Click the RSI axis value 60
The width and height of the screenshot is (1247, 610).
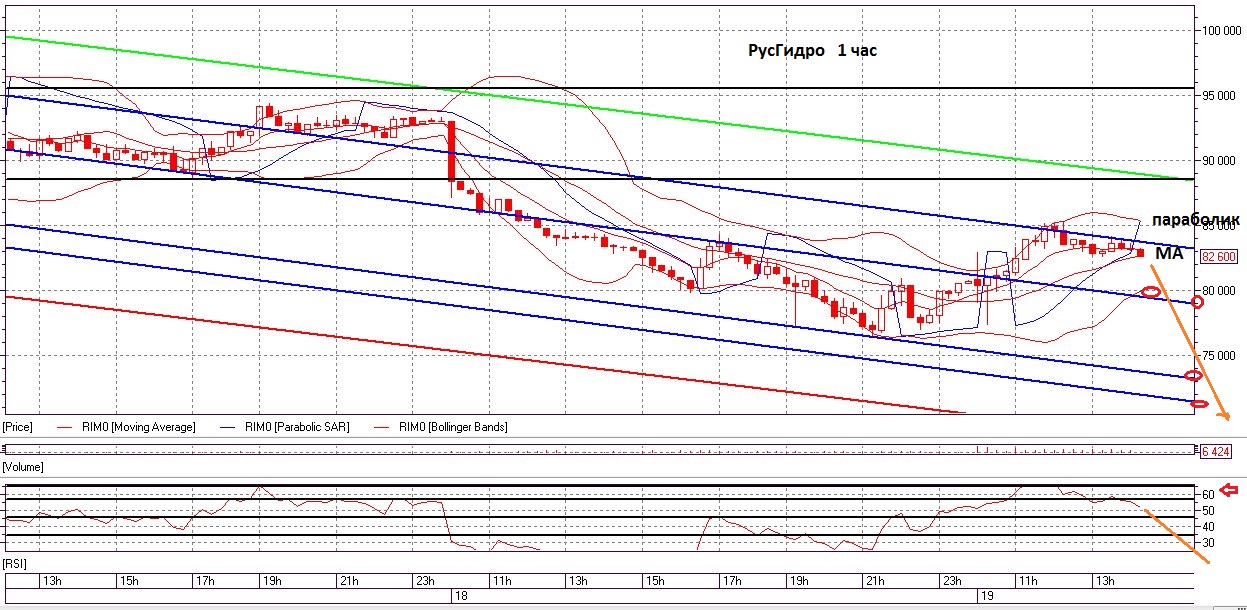[1208, 494]
